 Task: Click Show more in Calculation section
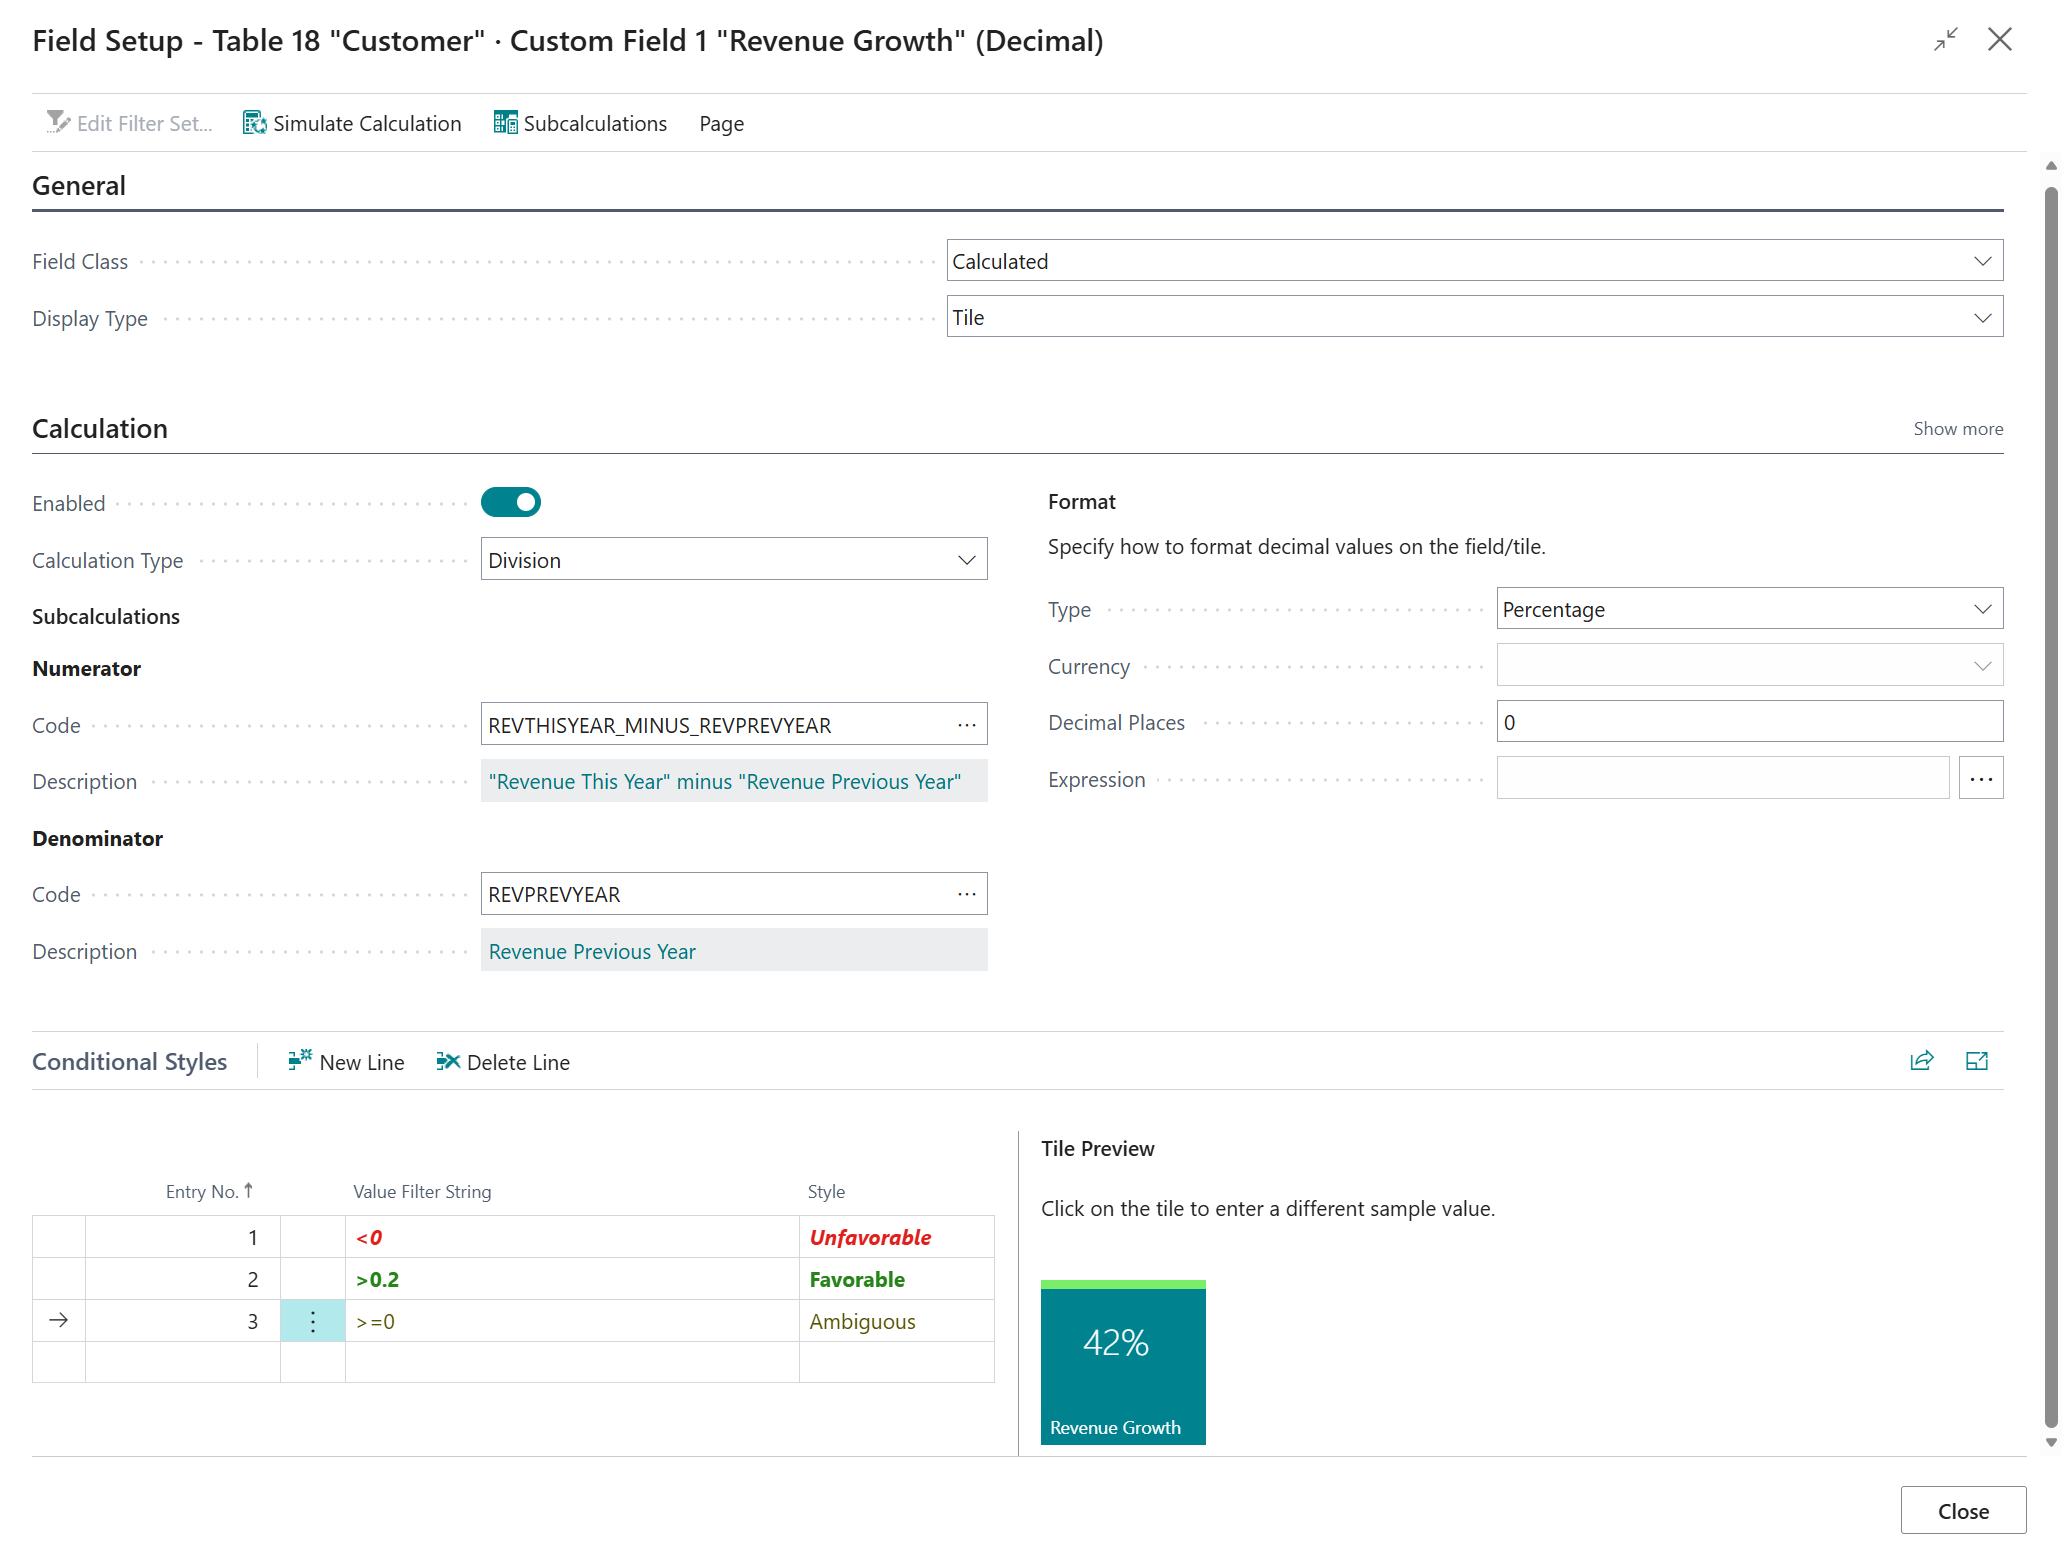coord(1957,428)
